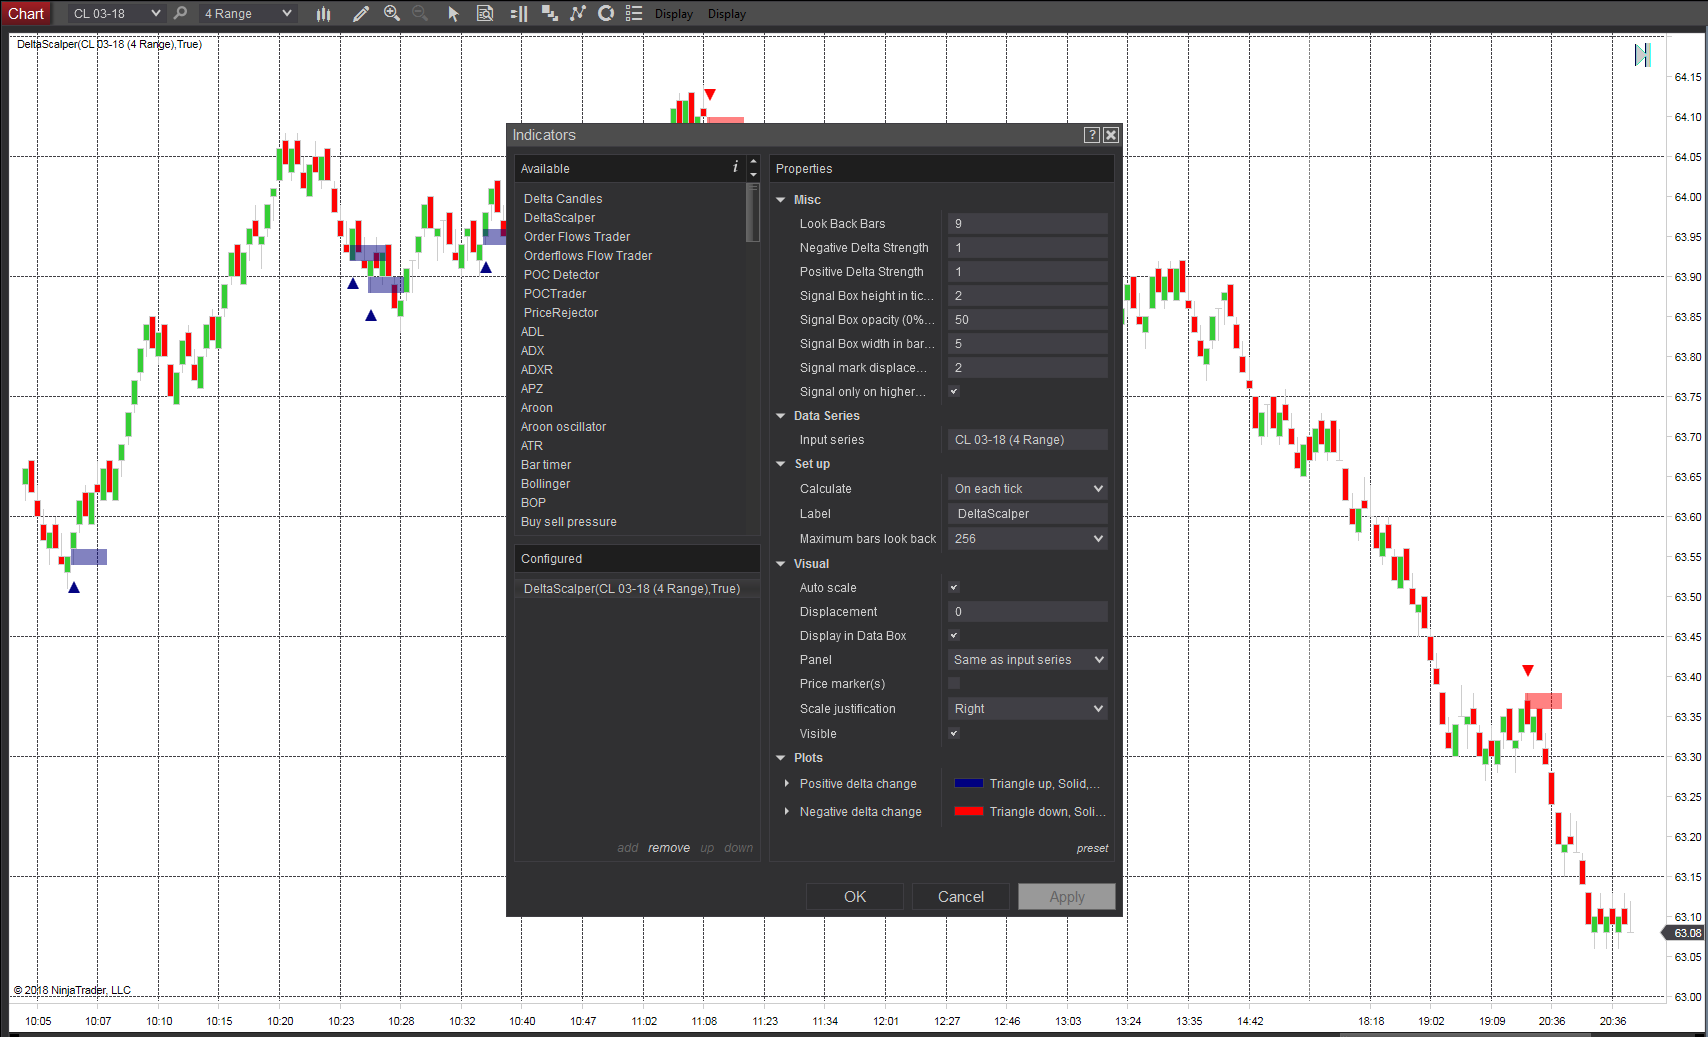The width and height of the screenshot is (1708, 1037).
Task: Click the Cancel button
Action: coord(961,897)
